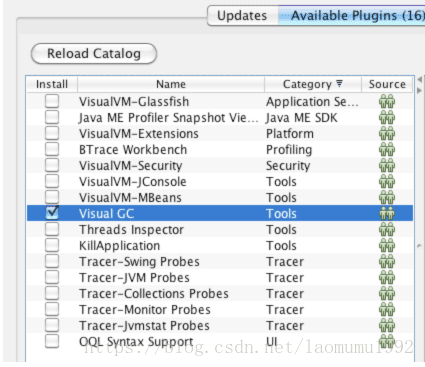Click the source icon for VisualVM-Extensions

[387, 133]
